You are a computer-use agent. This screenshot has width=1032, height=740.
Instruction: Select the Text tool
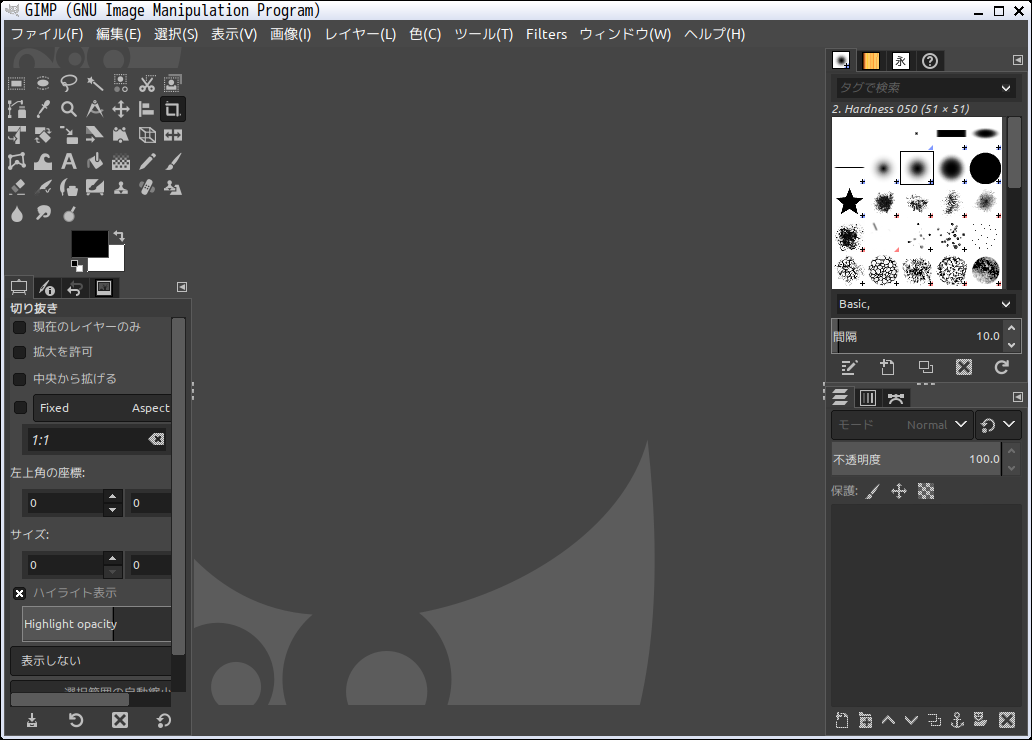(x=68, y=161)
